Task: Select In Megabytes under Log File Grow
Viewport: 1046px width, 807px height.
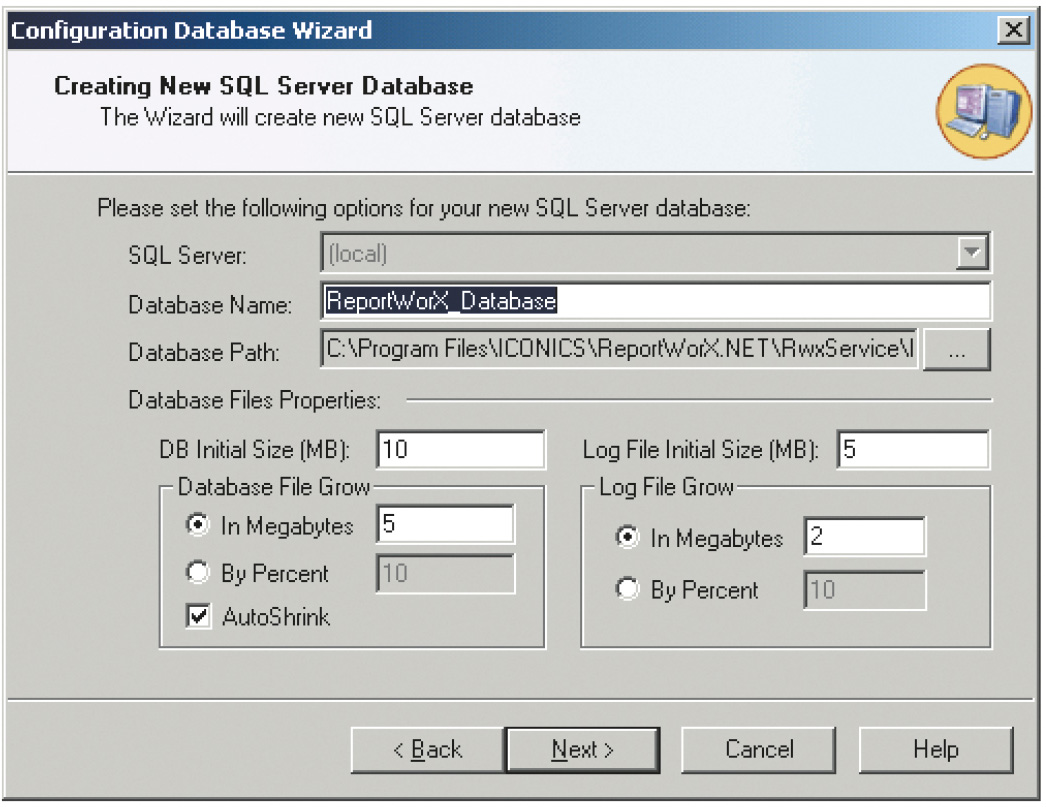Action: pos(626,537)
